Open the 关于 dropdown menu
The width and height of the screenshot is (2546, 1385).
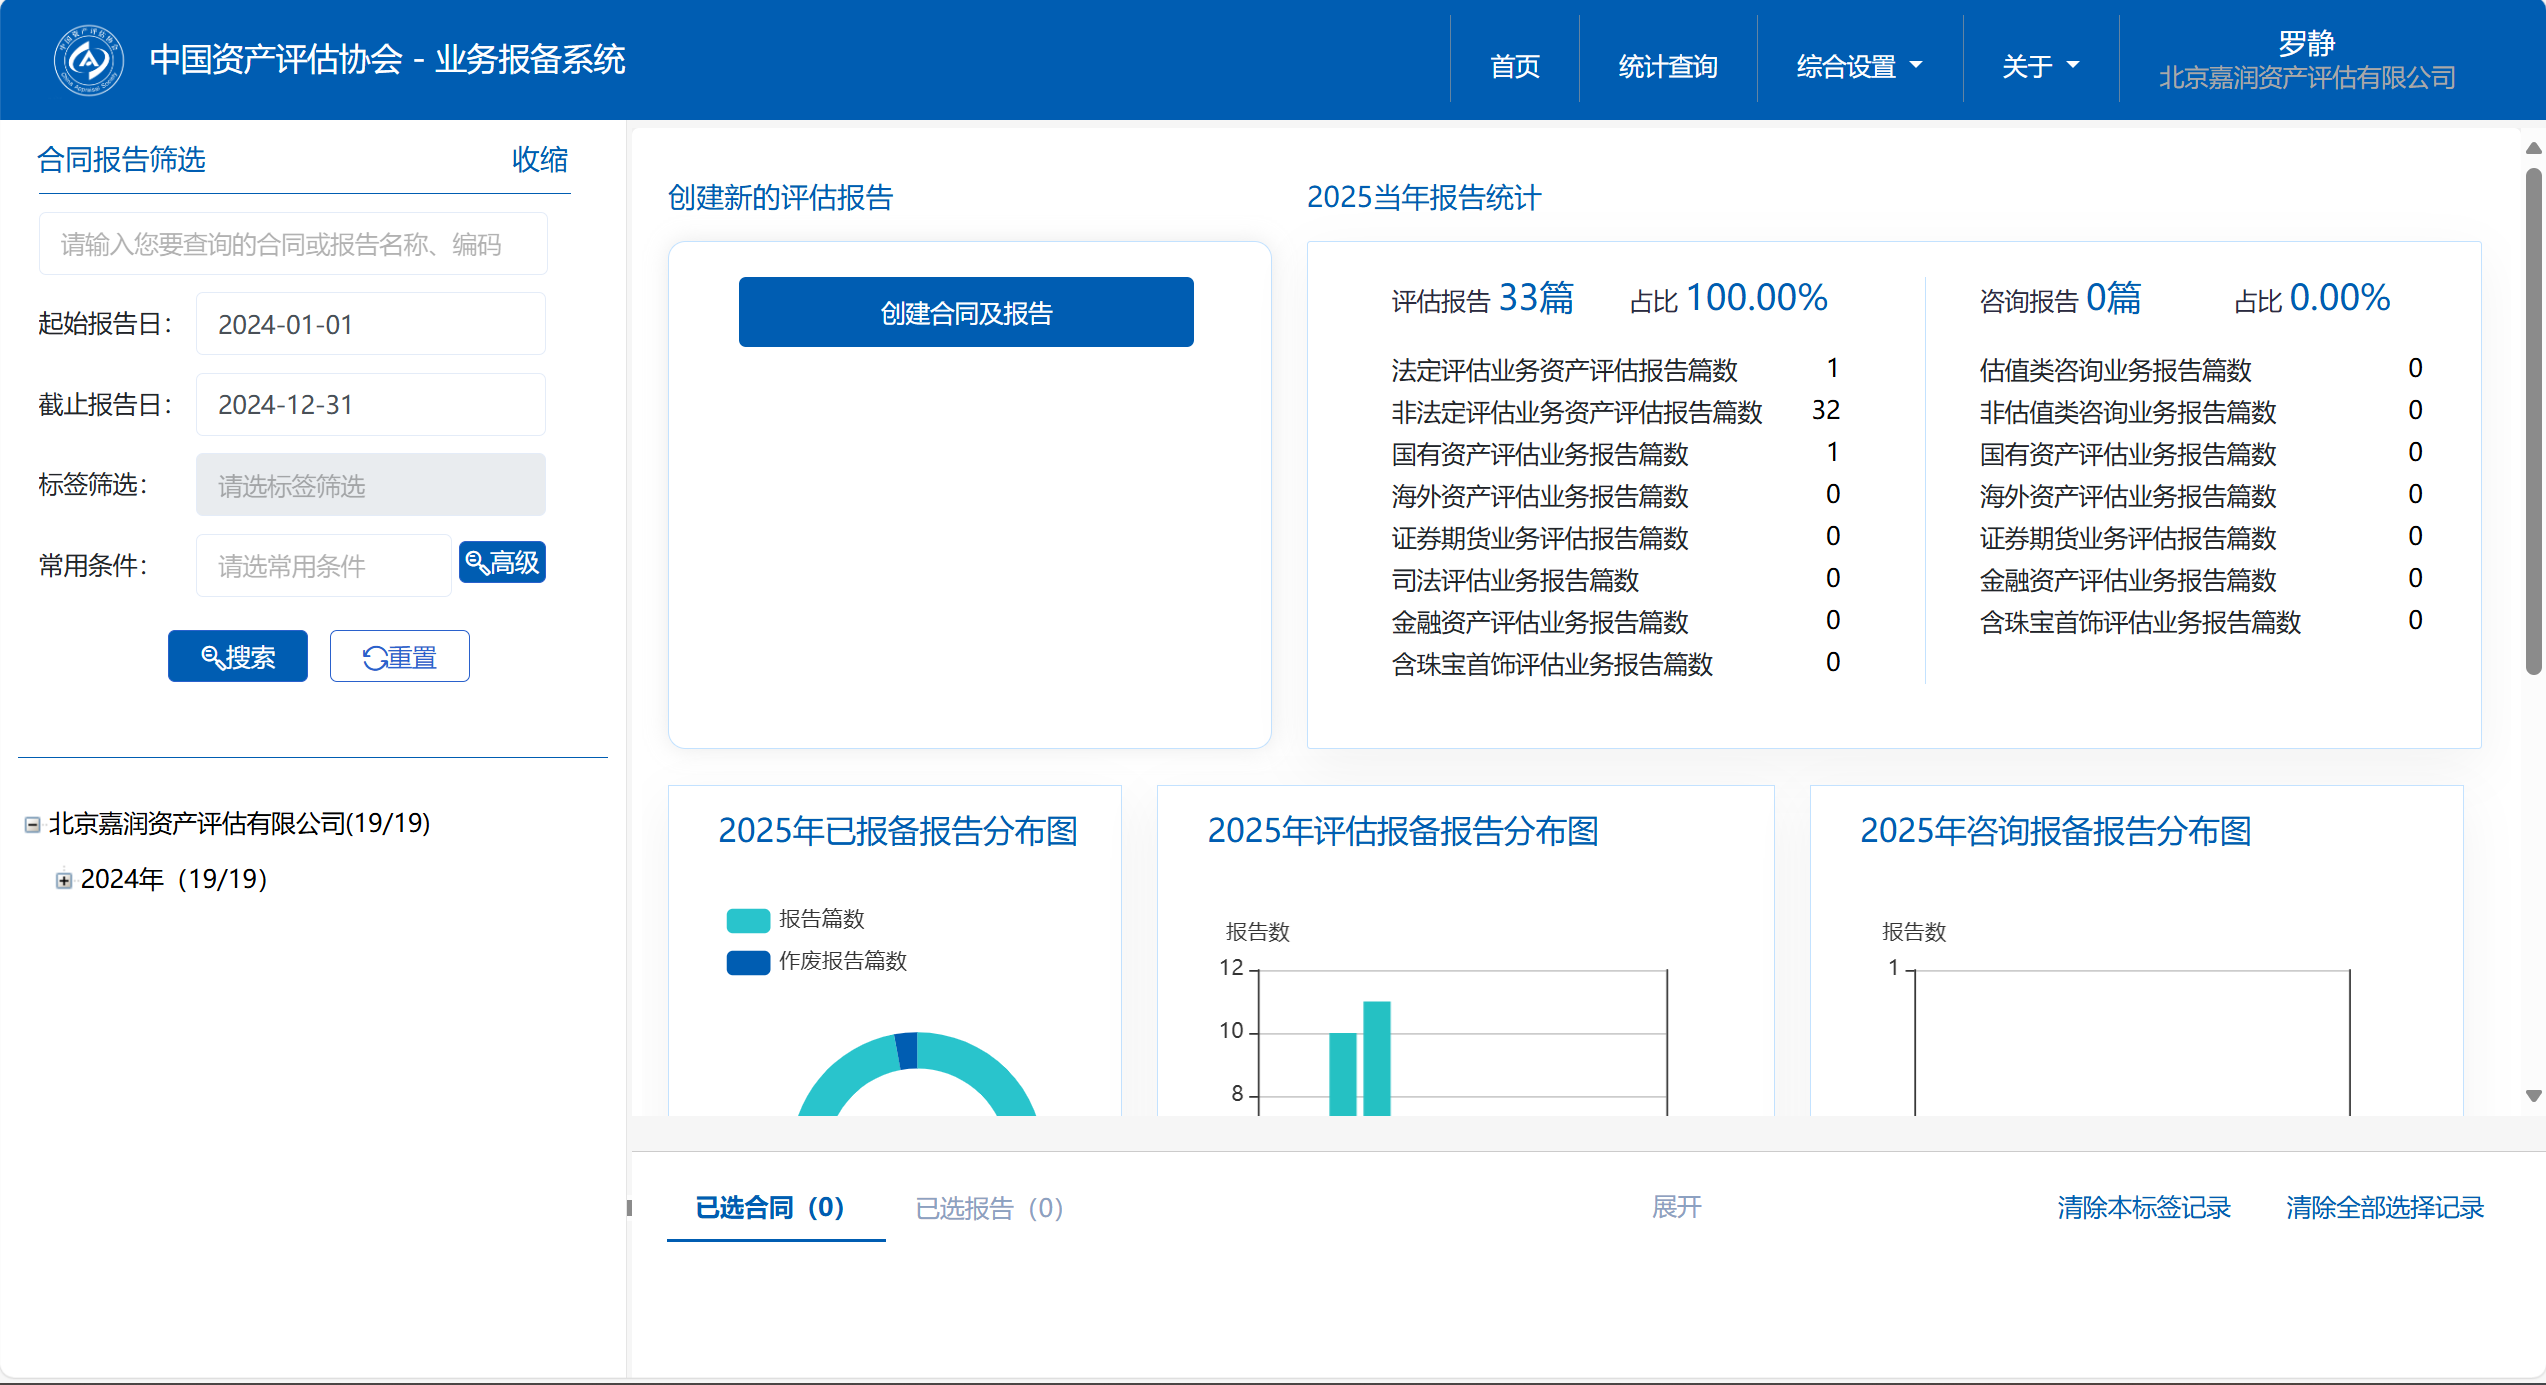[x=2040, y=66]
